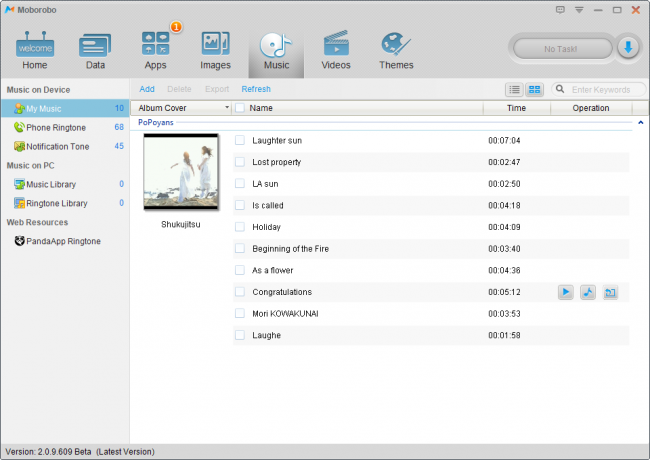This screenshot has height=460, width=650.
Task: Click the search magnifier icon
Action: coord(560,89)
